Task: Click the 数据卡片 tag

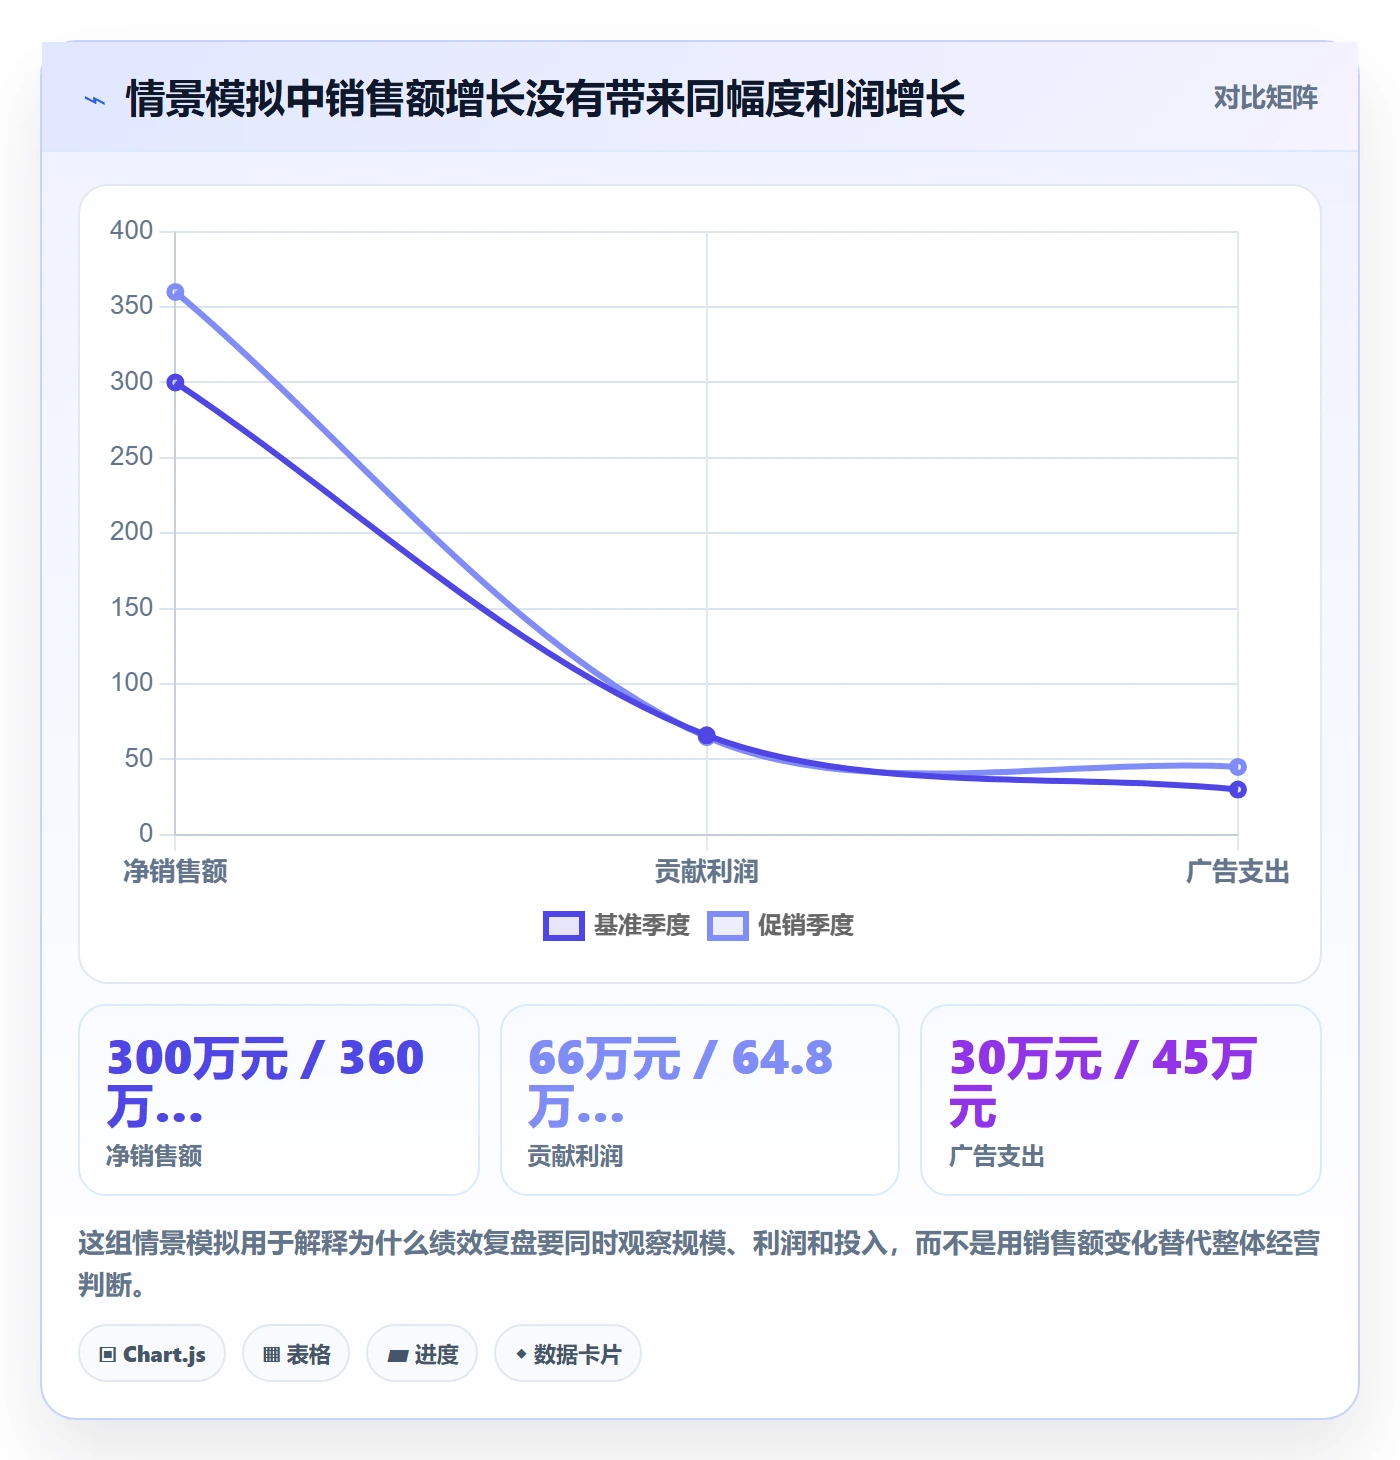Action: coord(568,1354)
